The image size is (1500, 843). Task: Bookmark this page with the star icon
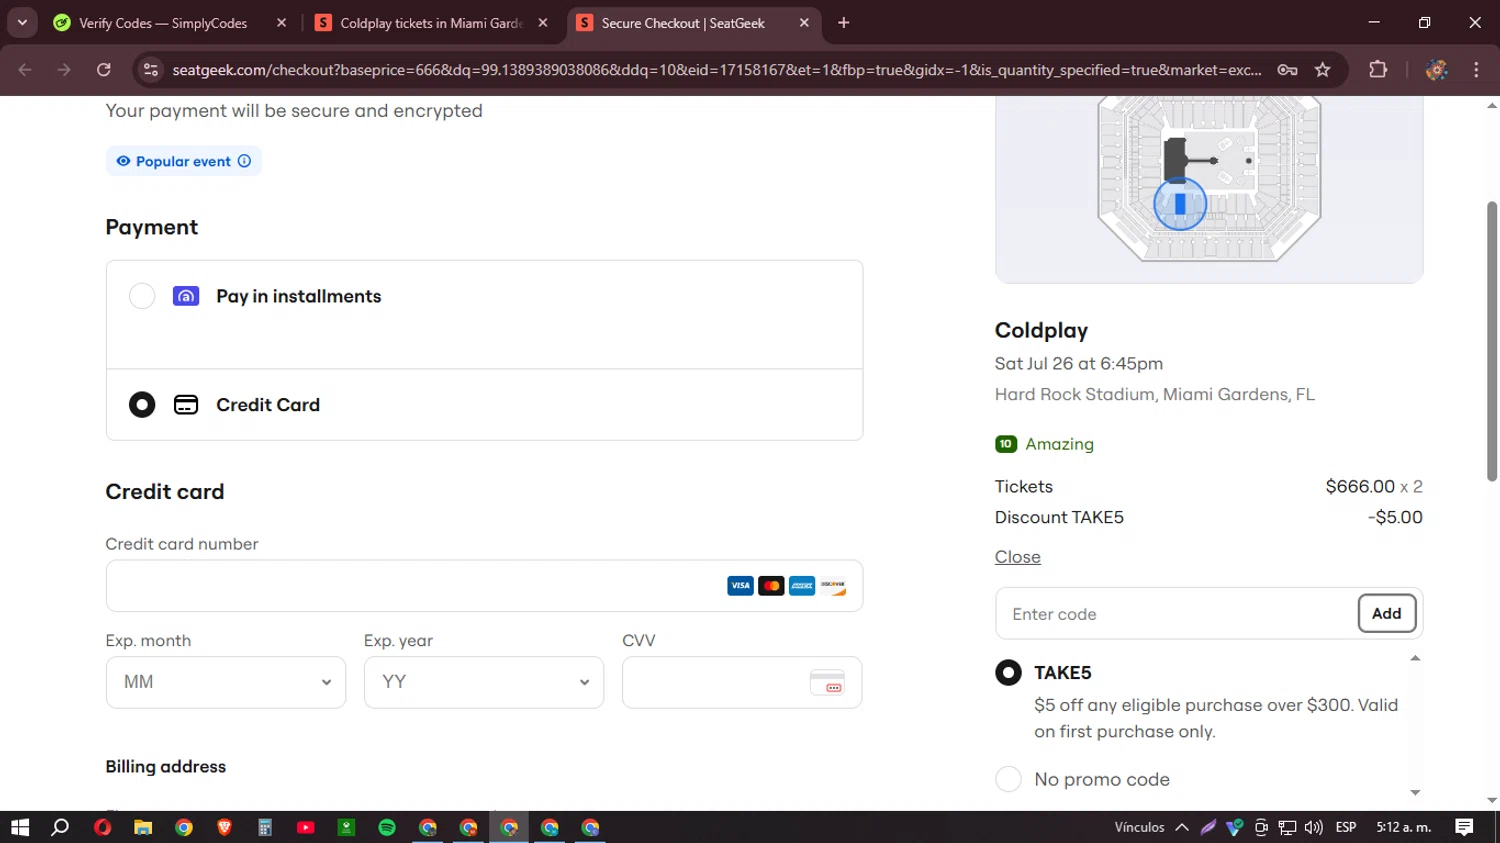(1323, 70)
